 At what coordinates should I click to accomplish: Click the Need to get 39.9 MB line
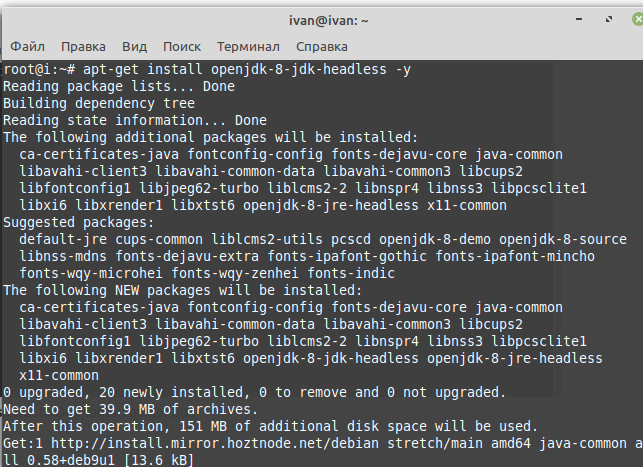130,409
